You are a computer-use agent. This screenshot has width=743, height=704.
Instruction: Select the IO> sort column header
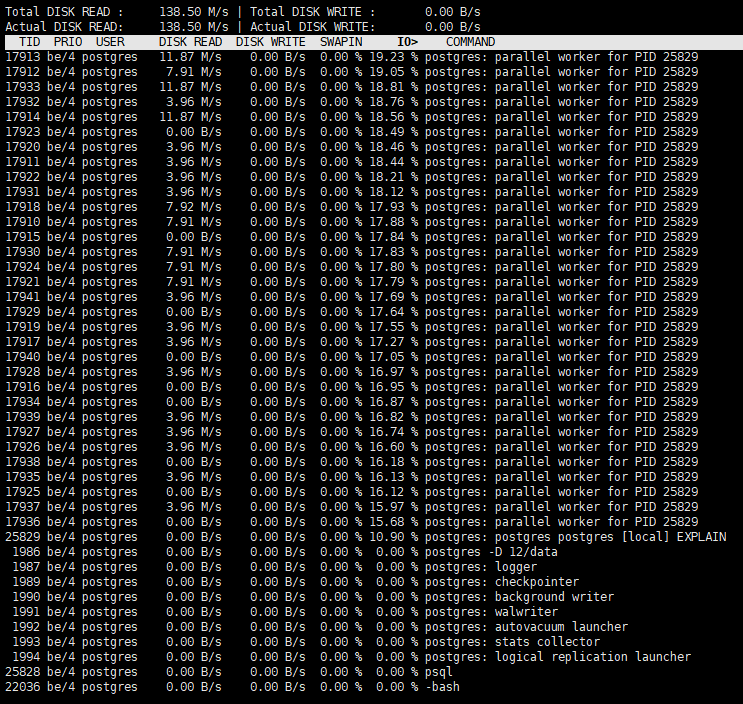(x=408, y=42)
